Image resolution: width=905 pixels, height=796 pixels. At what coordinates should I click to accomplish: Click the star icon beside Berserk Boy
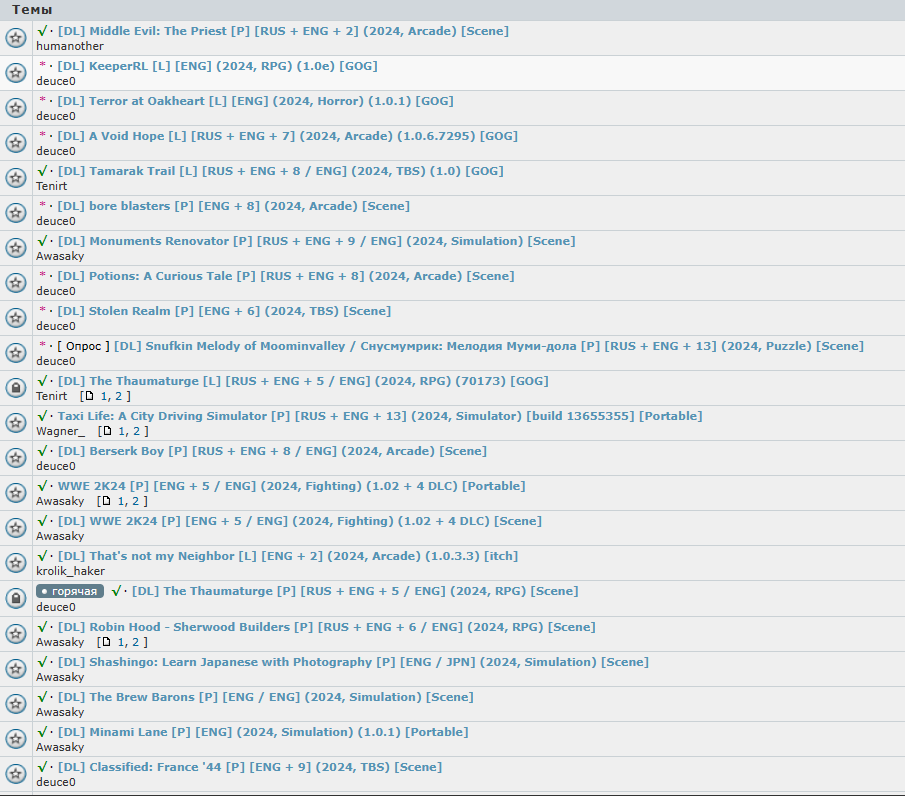[x=16, y=458]
